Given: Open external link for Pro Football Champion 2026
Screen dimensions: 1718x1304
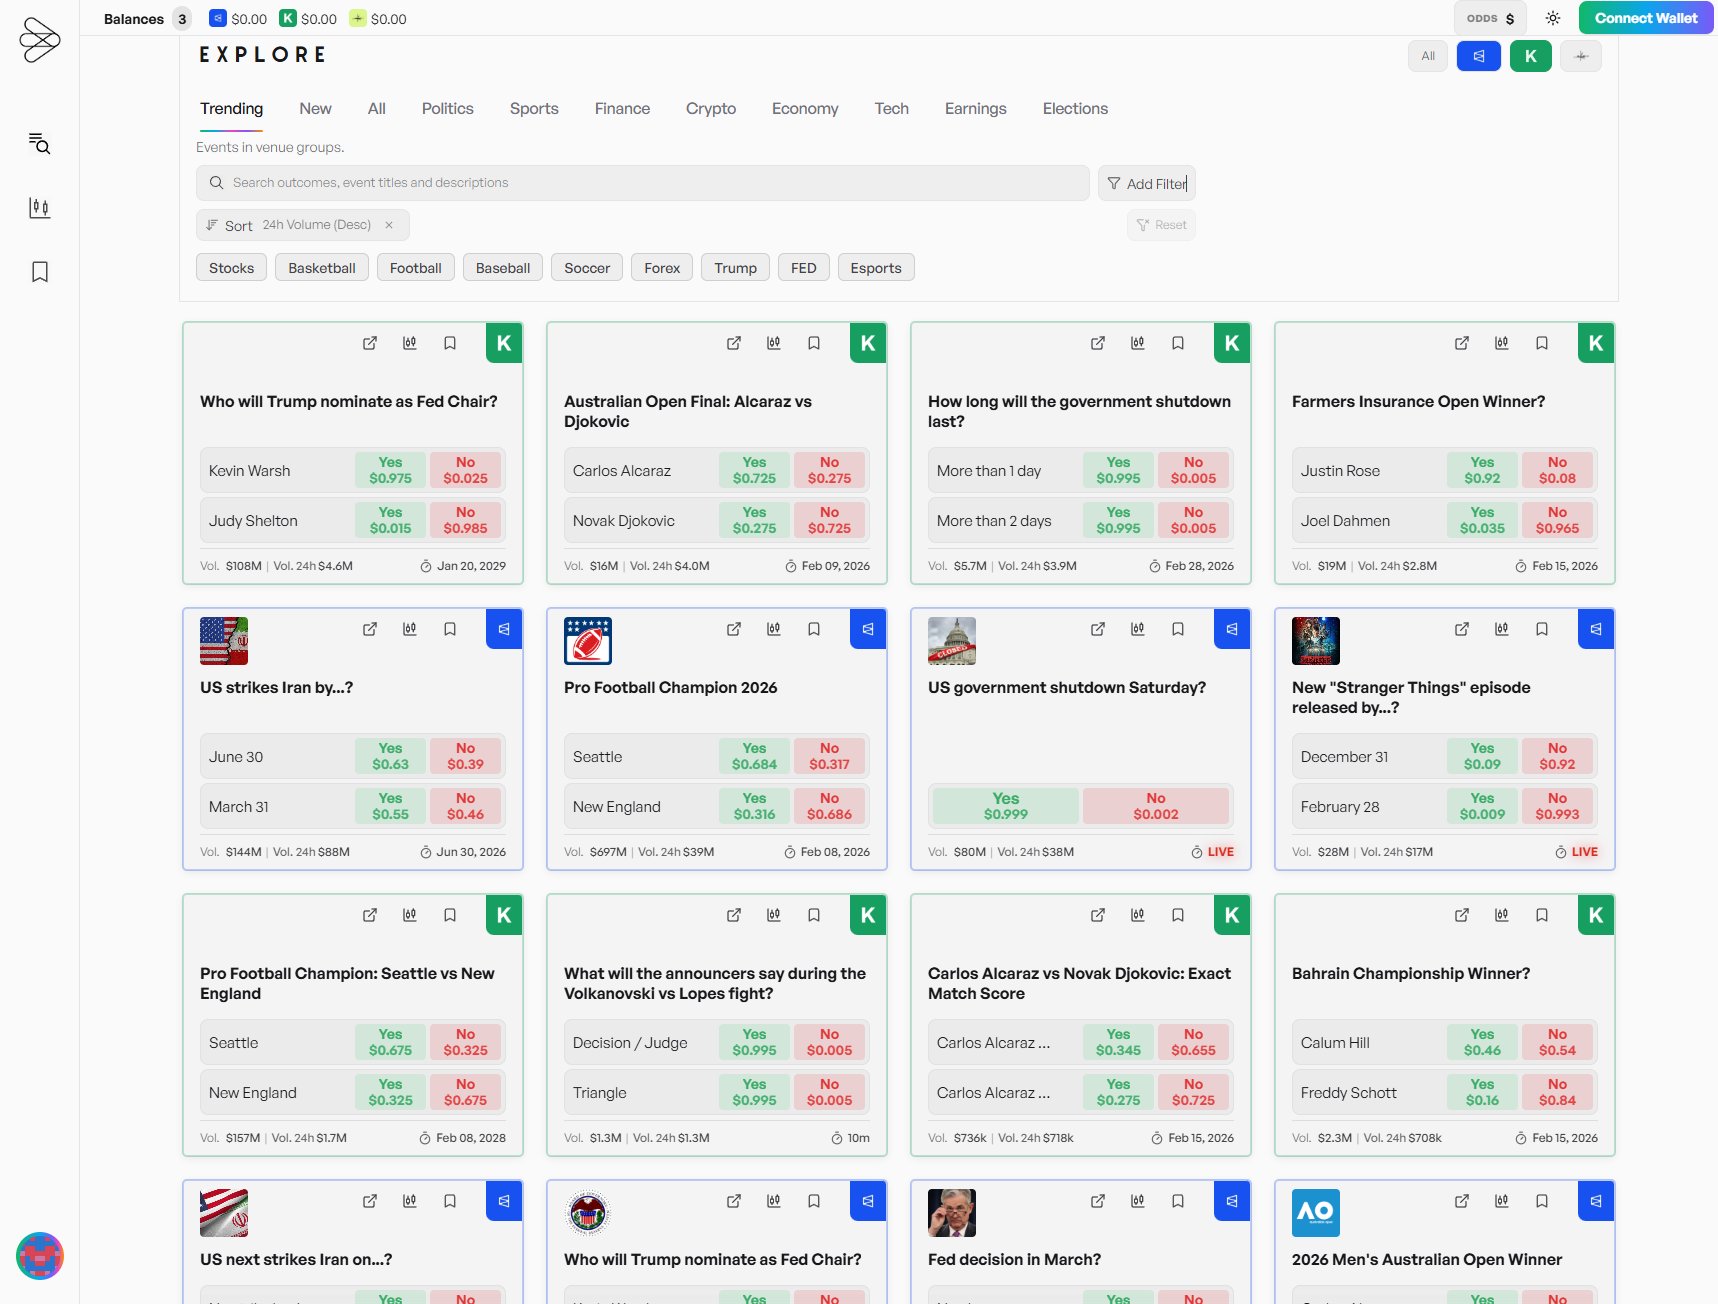Looking at the screenshot, I should pos(734,629).
